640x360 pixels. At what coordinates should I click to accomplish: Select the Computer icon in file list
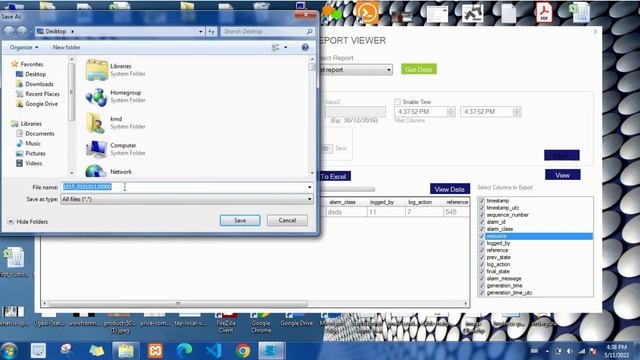pyautogui.click(x=97, y=149)
